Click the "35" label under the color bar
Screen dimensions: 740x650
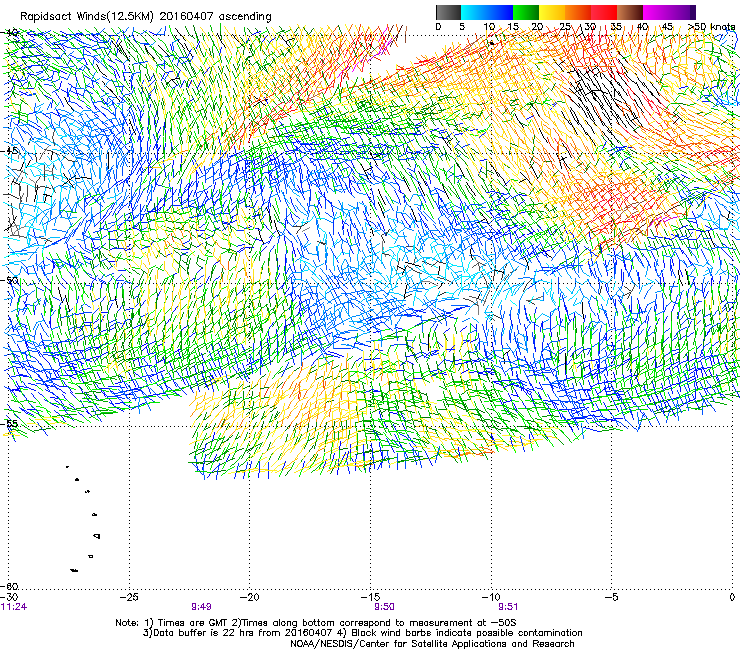pos(615,27)
